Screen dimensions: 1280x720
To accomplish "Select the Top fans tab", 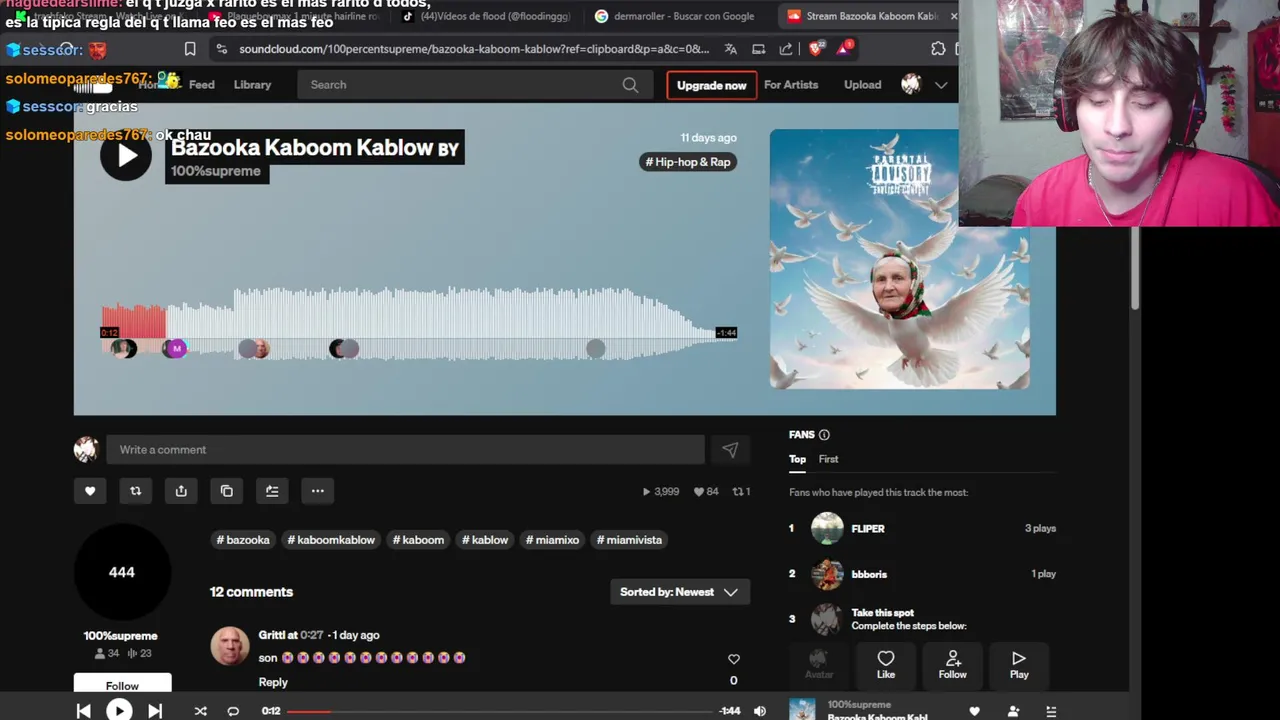I will (797, 459).
